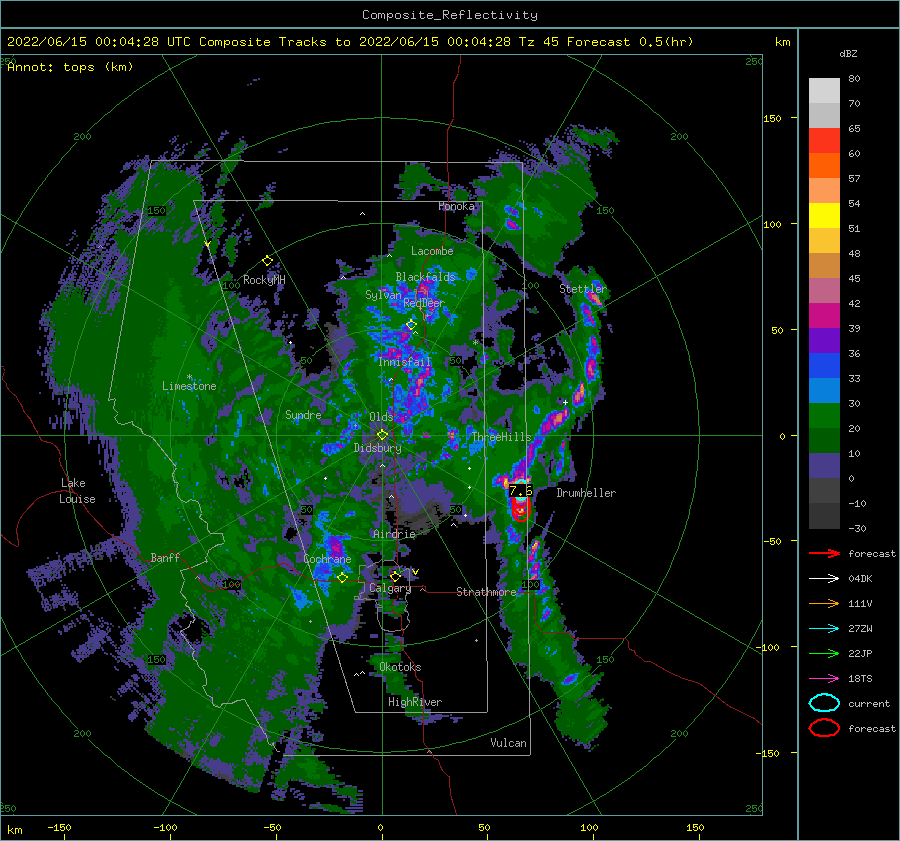Click the Airdrie label
900x841 pixels.
point(394,534)
